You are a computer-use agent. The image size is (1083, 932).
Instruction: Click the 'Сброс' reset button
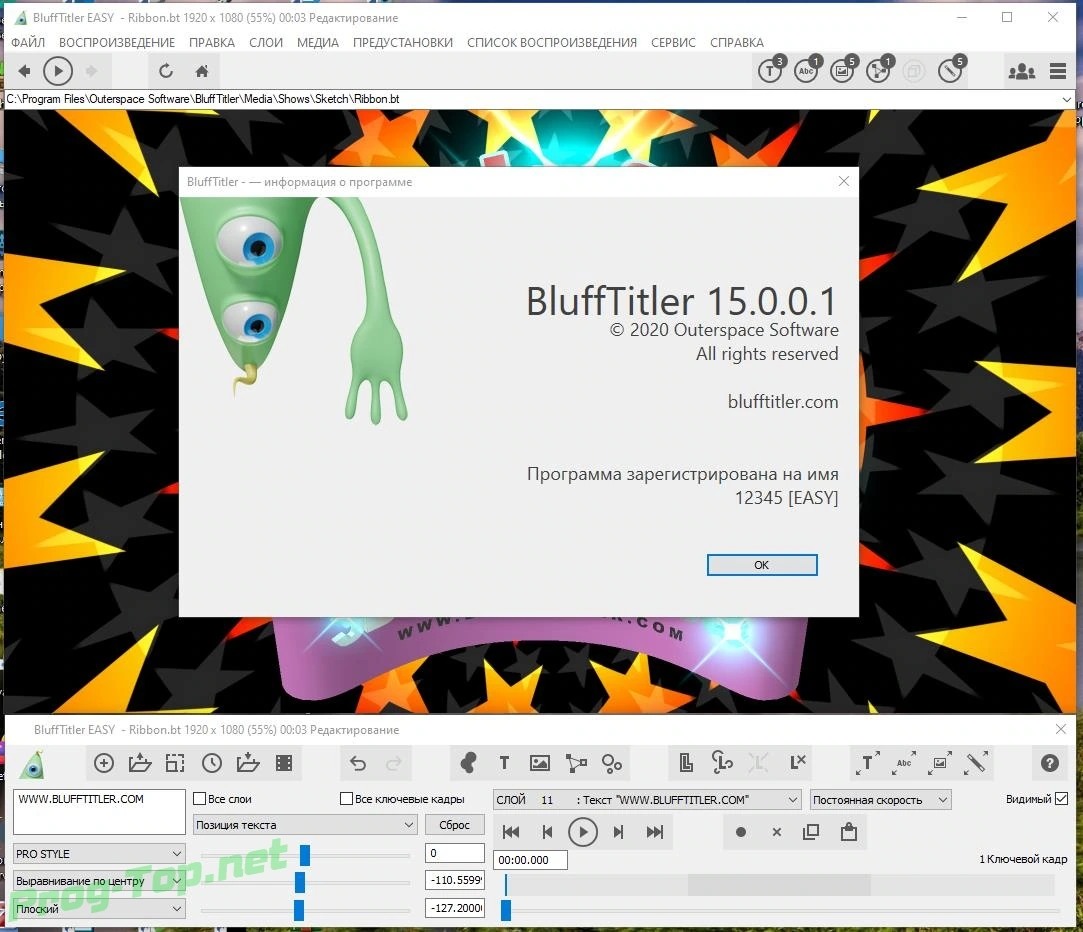[454, 824]
